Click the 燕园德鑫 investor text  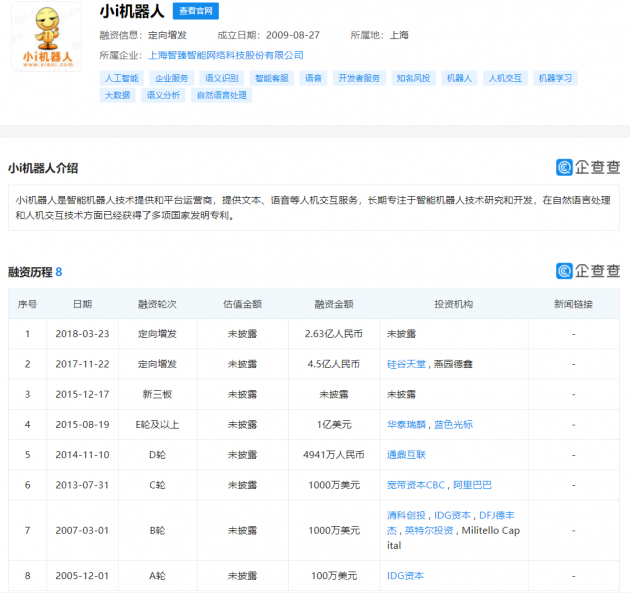pyautogui.click(x=453, y=364)
